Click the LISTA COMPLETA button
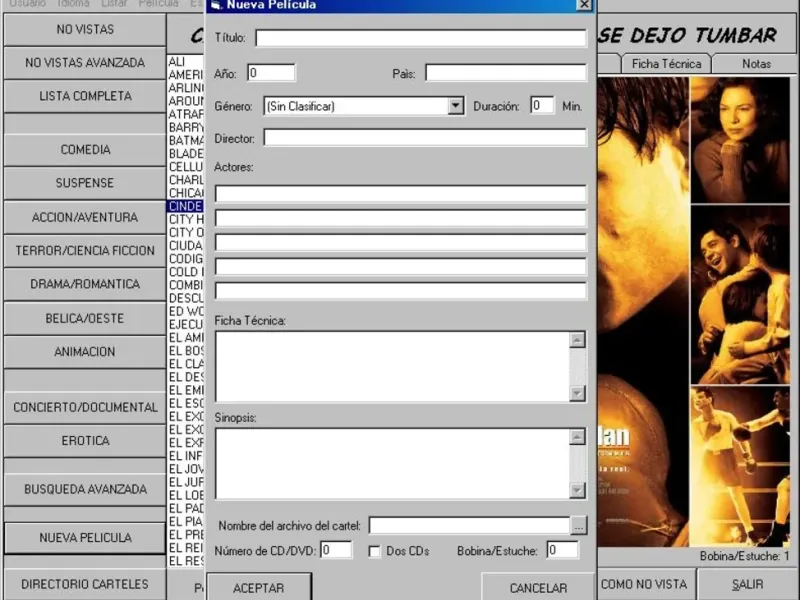Image resolution: width=800 pixels, height=600 pixels. click(x=85, y=96)
